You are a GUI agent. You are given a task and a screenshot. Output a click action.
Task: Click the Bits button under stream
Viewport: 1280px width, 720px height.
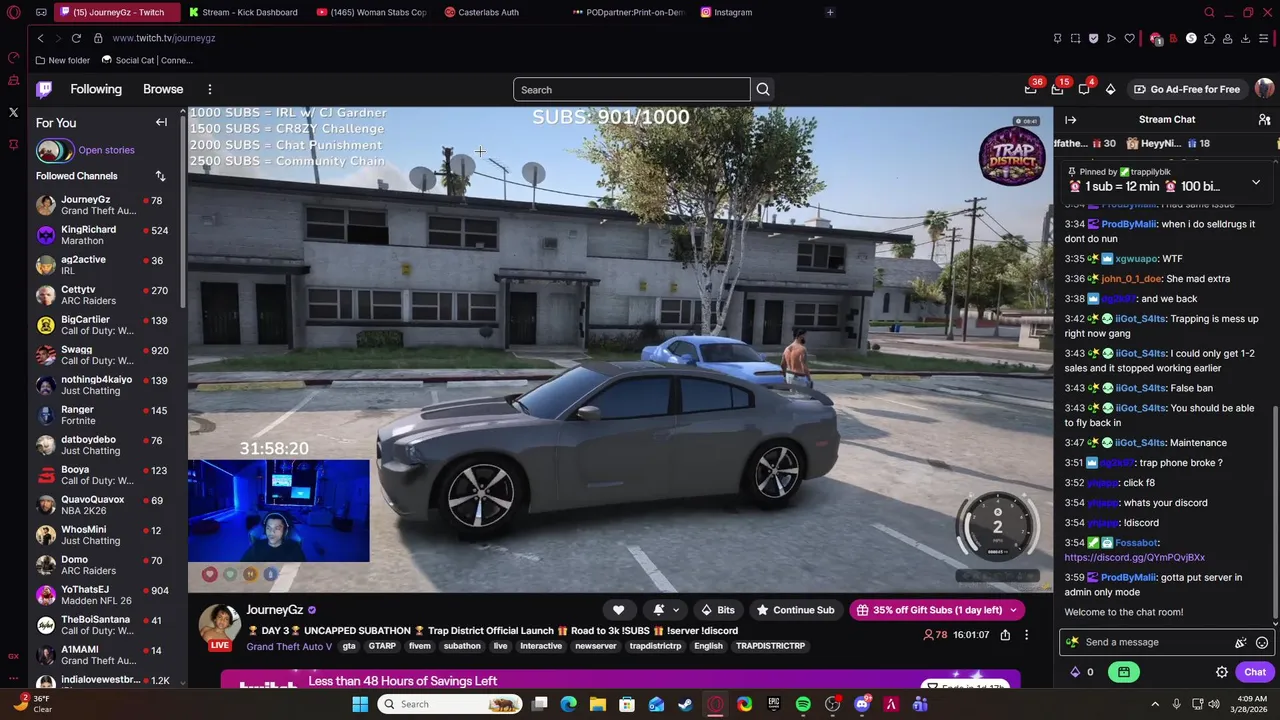[717, 610]
